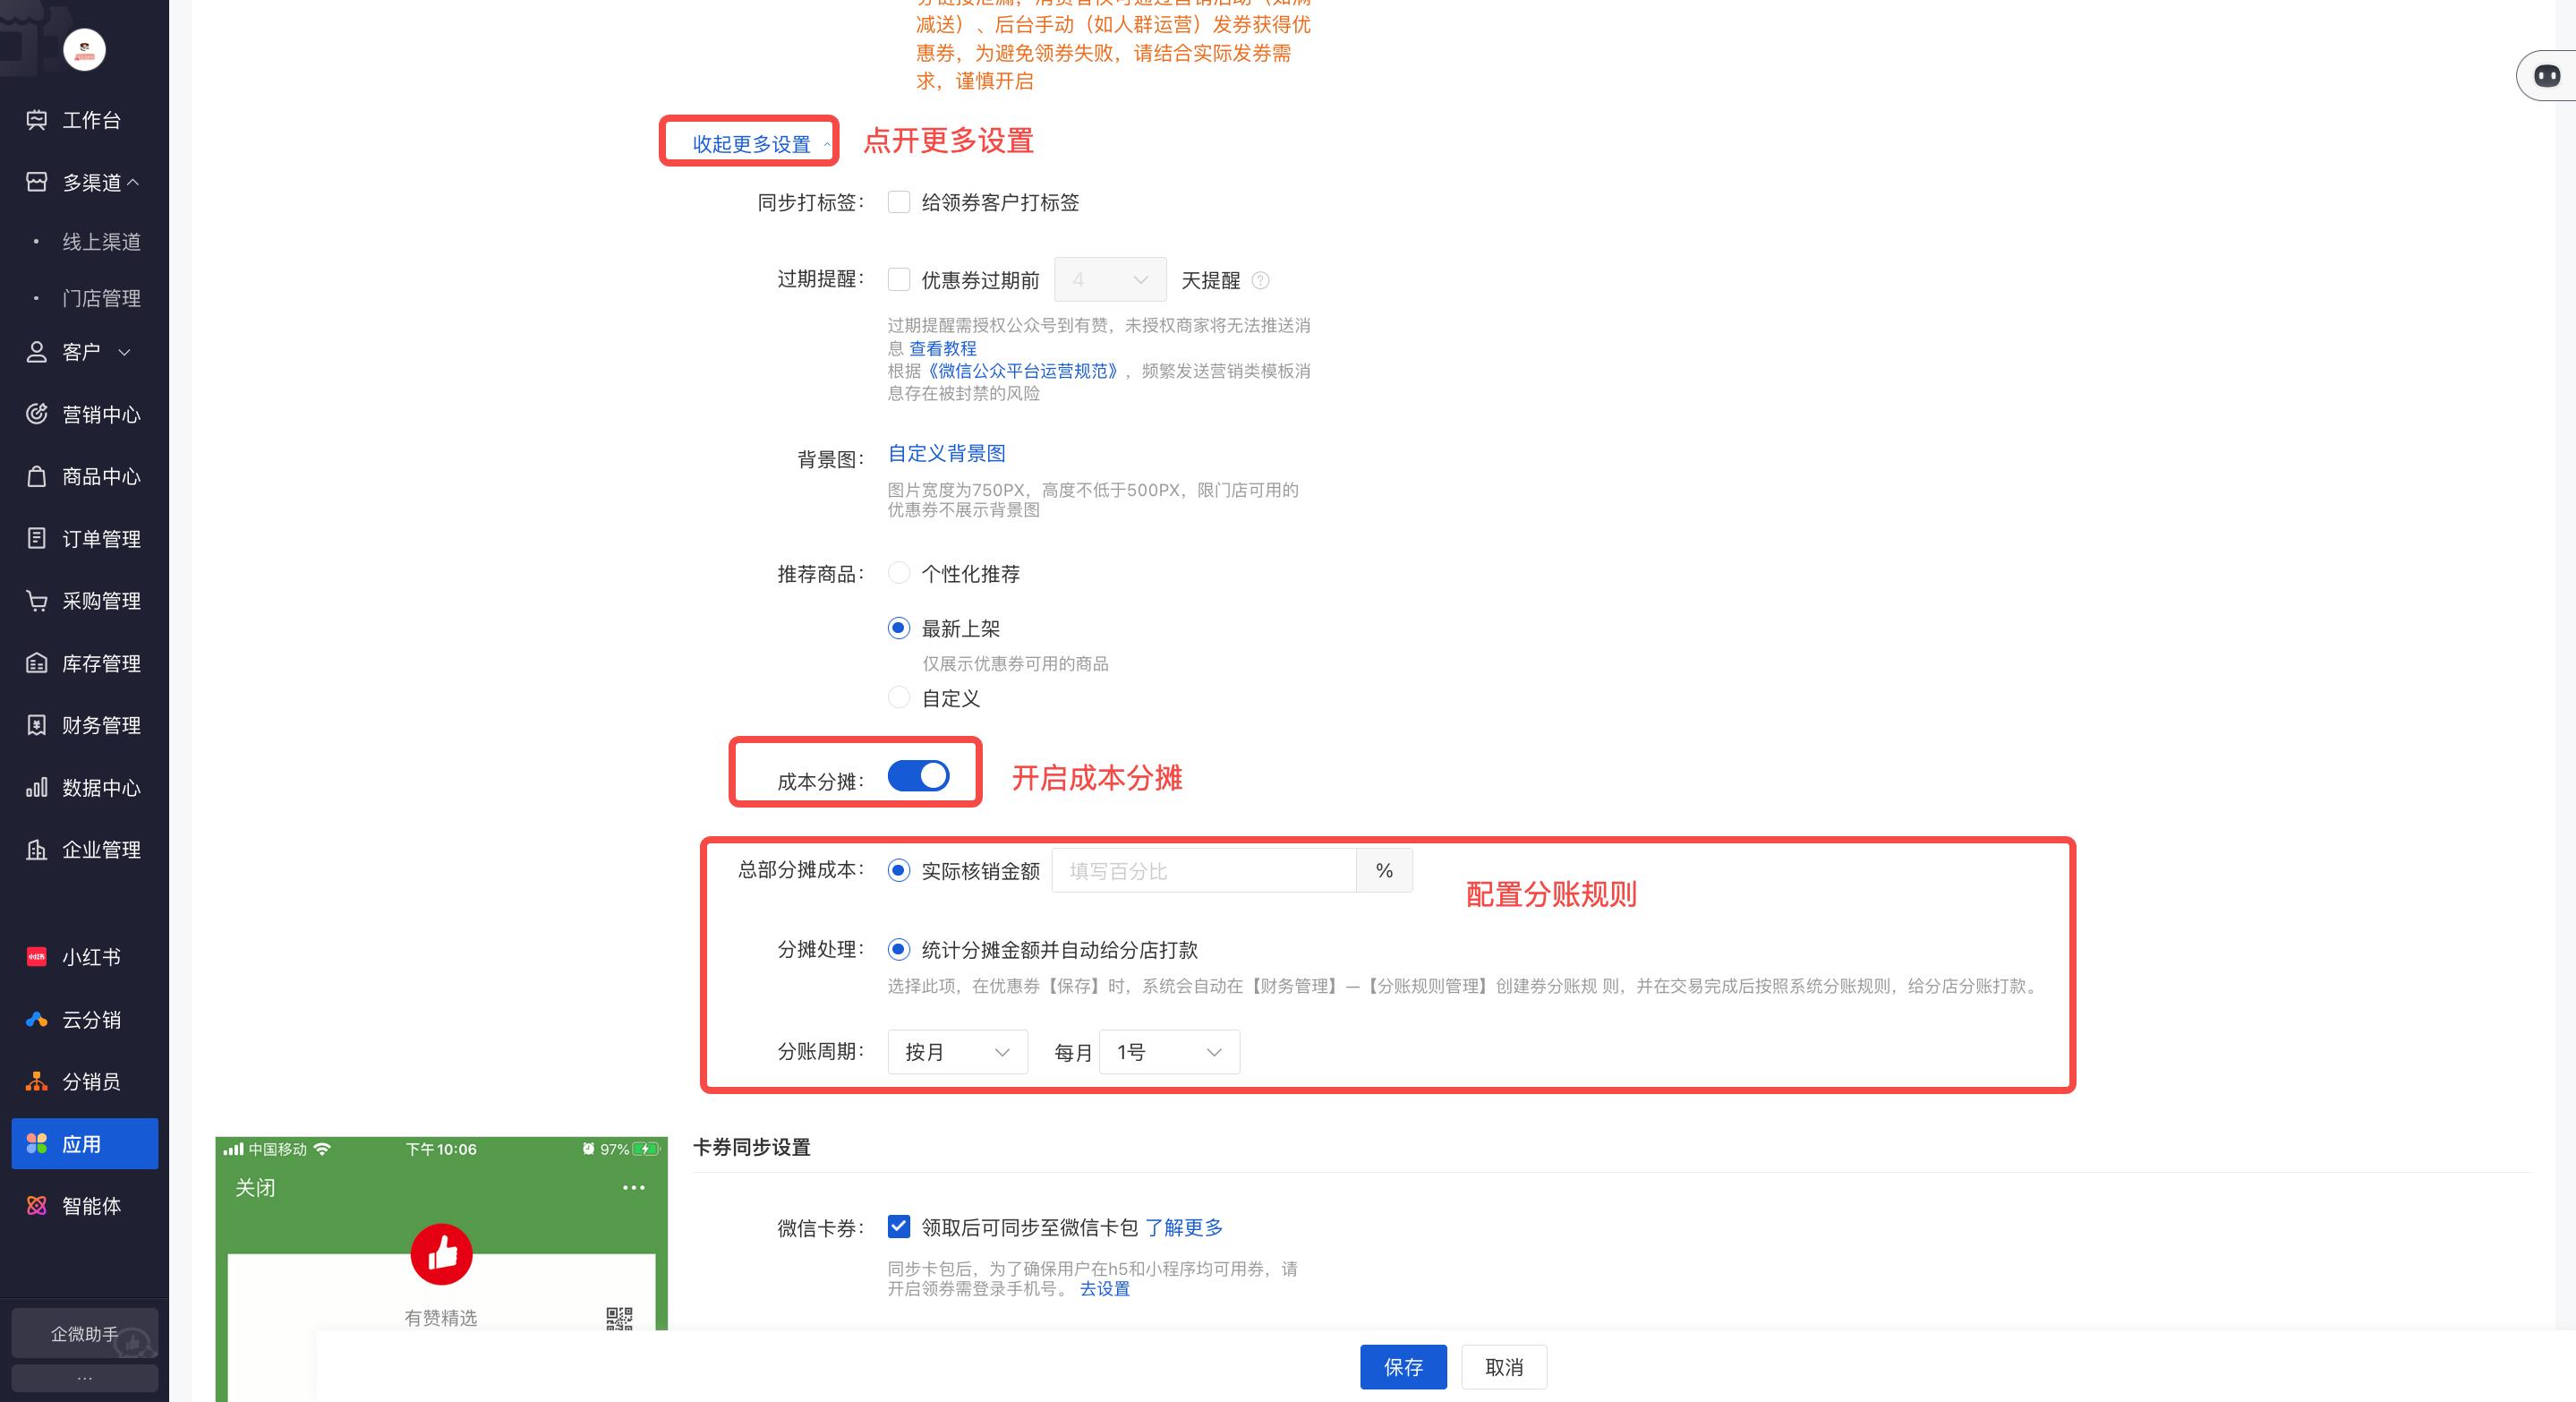Open the 按月 billing cycle dropdown
The height and width of the screenshot is (1402, 2576).
point(957,1052)
